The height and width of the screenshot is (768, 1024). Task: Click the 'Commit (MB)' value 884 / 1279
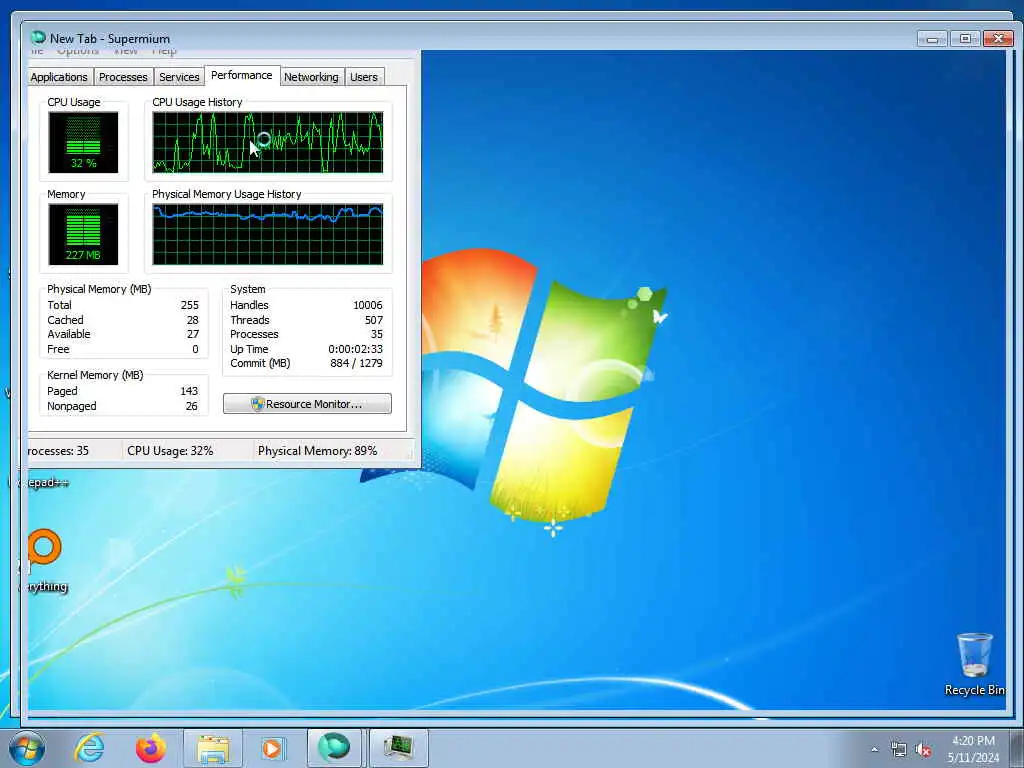(357, 363)
